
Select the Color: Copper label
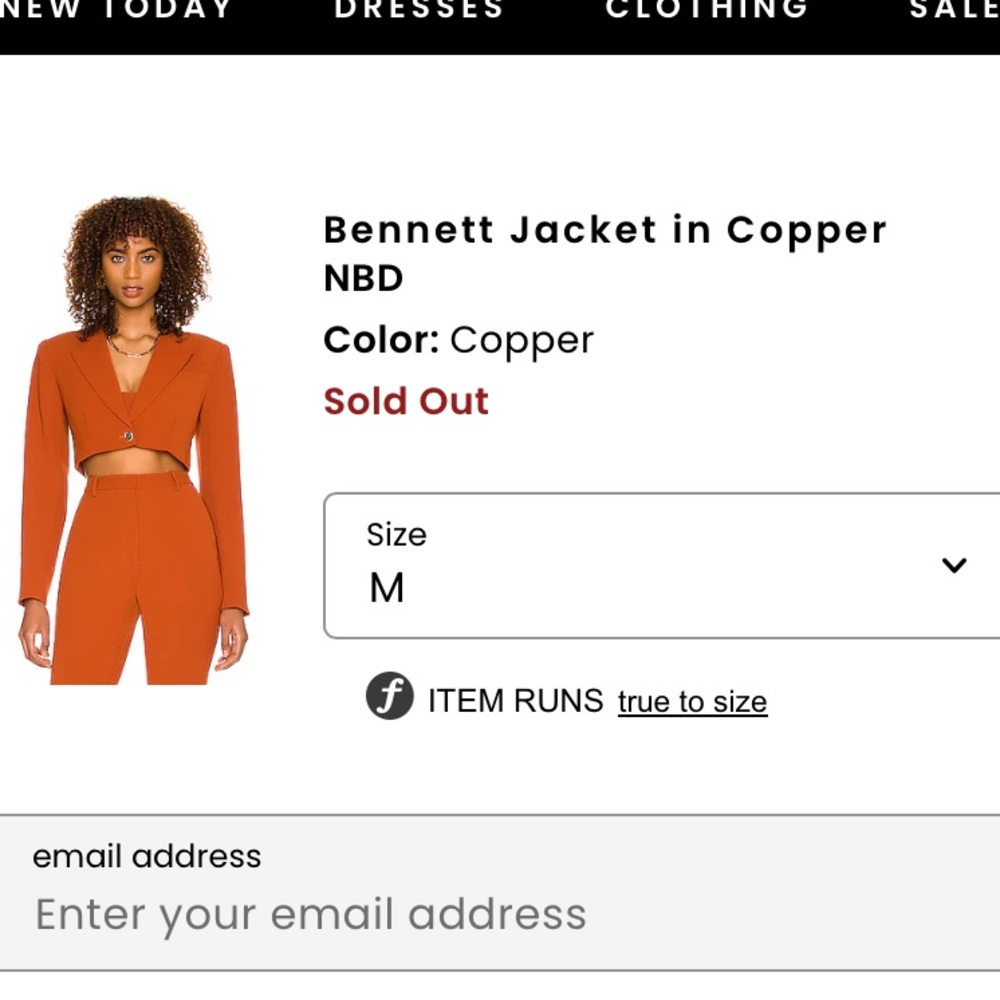click(458, 341)
